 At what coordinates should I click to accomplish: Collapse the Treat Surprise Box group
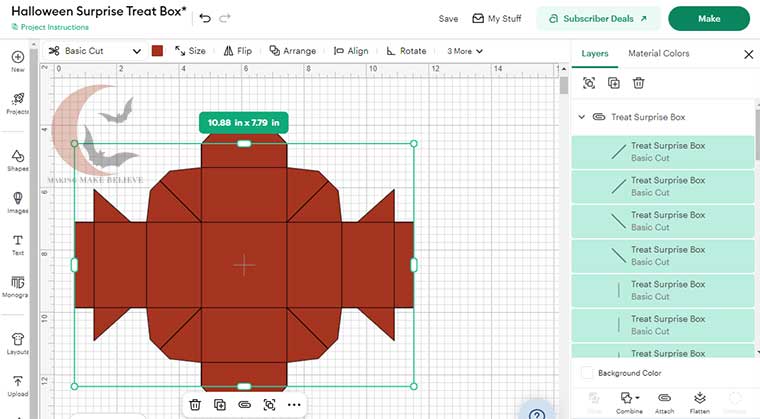point(582,117)
